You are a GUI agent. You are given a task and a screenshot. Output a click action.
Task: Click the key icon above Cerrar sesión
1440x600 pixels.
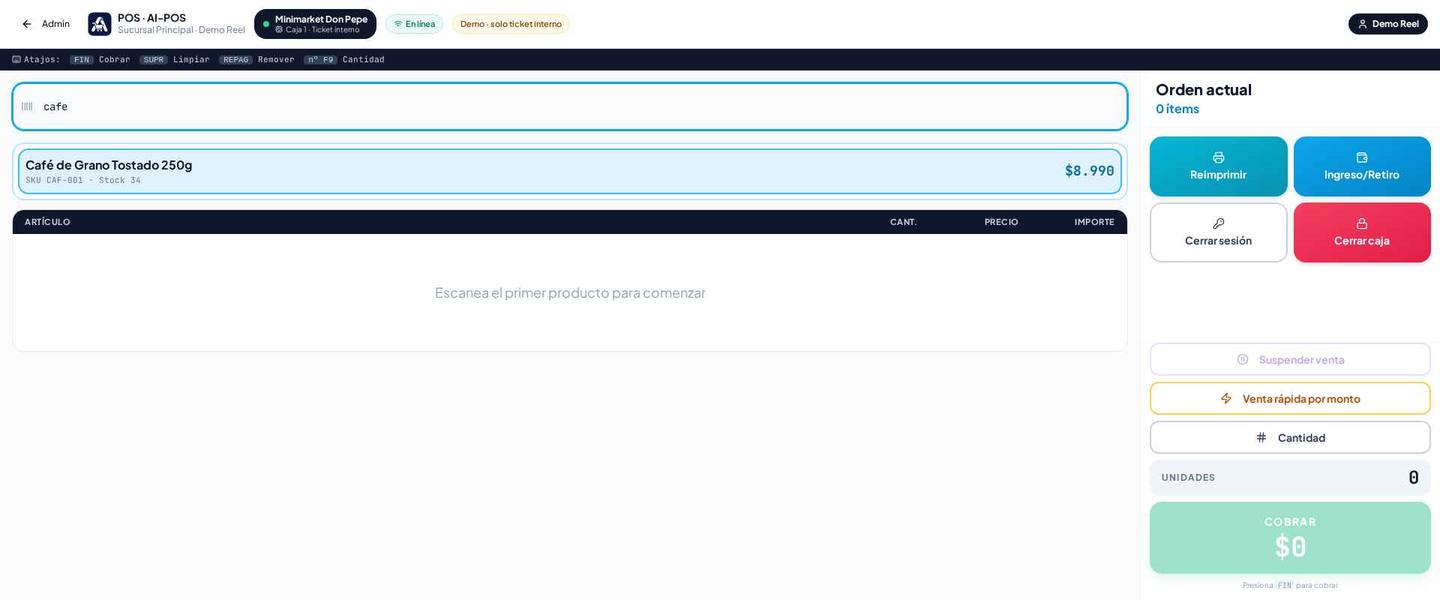click(x=1218, y=223)
